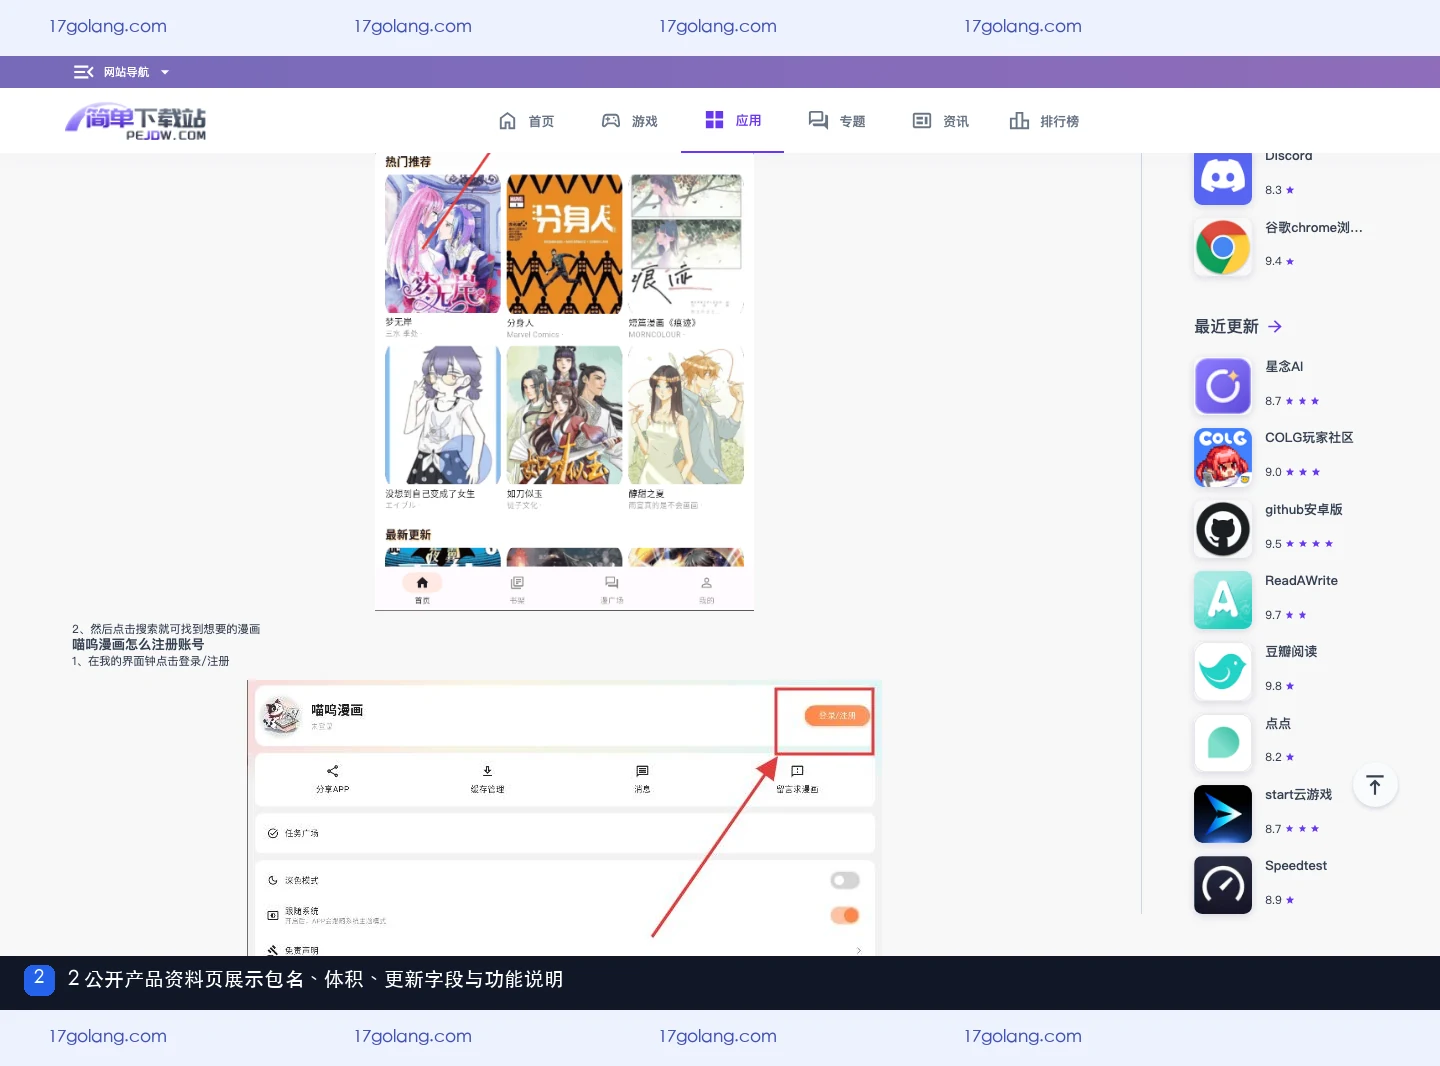Viewport: 1440px width, 1066px height.
Task: Click the heading 喵呜漫画怎么注册账号
Action: click(138, 645)
